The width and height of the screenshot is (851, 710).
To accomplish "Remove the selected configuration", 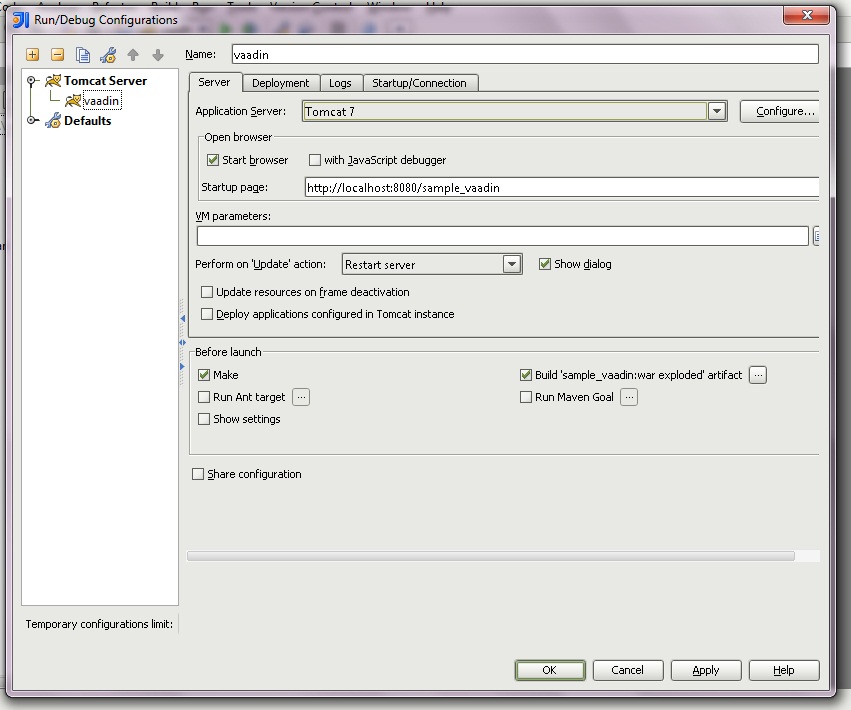I will coord(57,55).
